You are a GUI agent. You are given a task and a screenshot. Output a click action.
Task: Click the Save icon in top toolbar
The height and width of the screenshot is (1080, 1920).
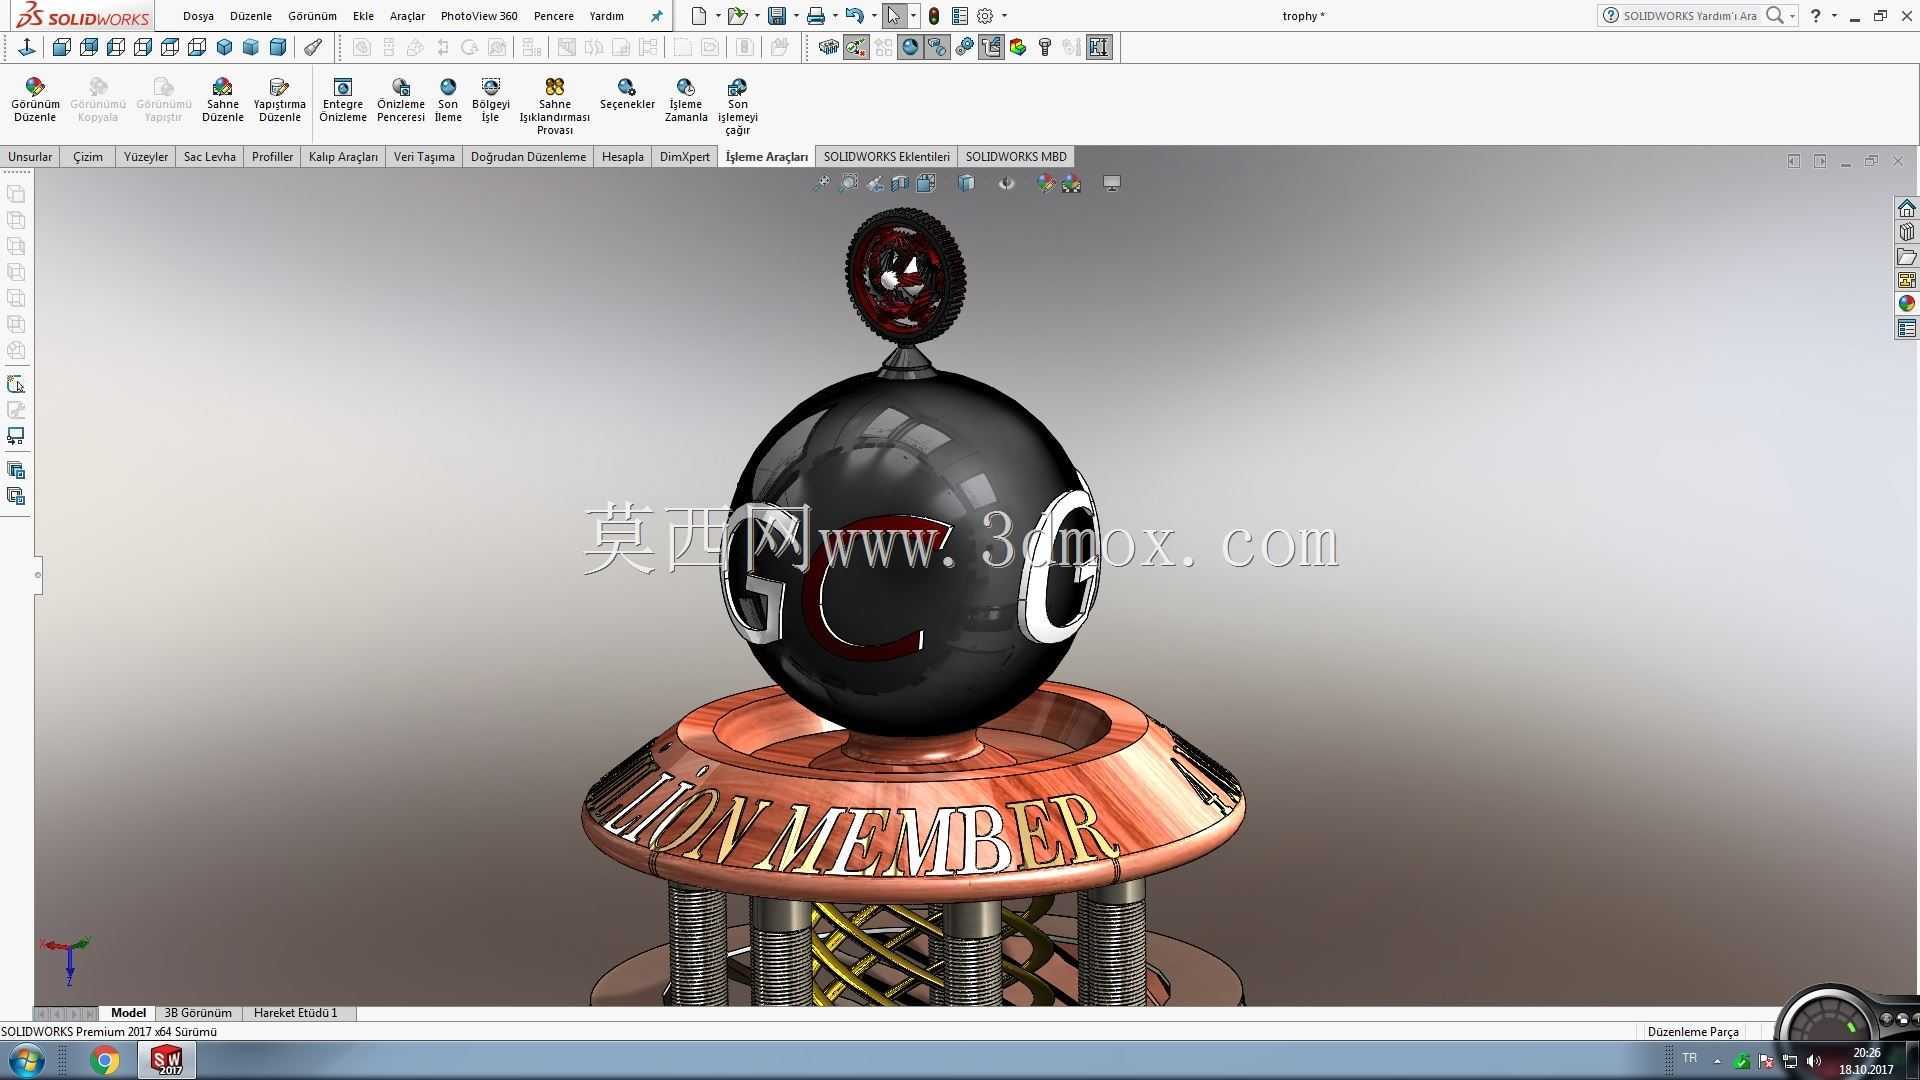click(x=777, y=16)
